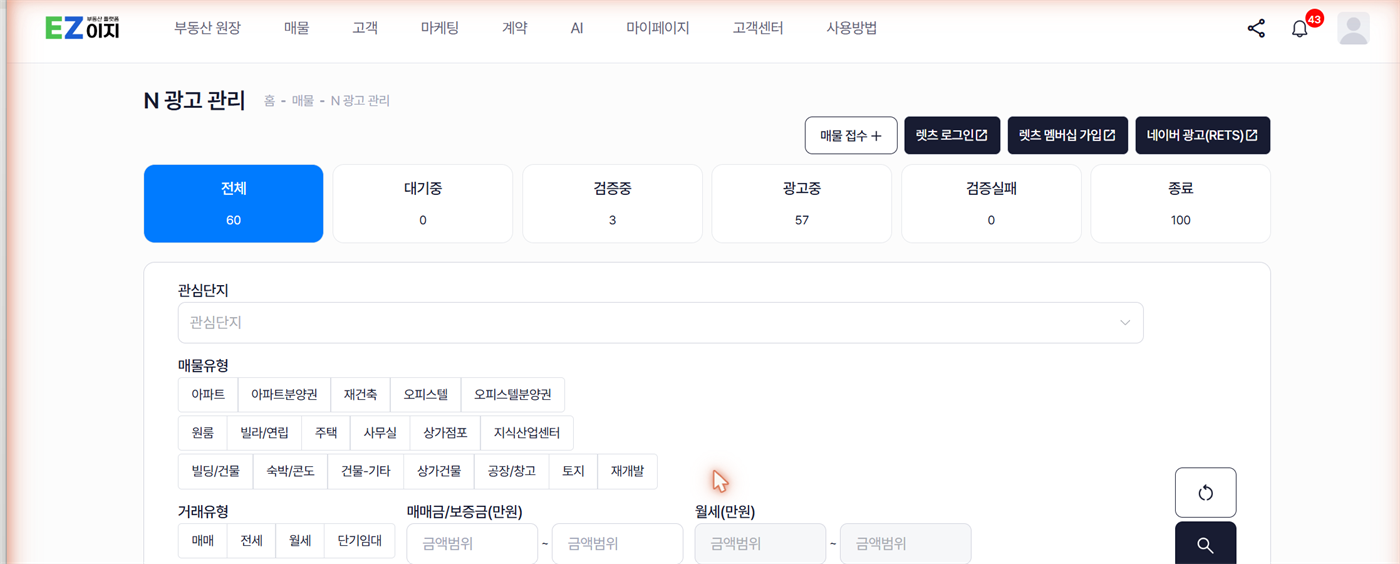Viewport: 1400px width, 564px height.
Task: Toggle 재개발 property type filter
Action: coord(627,471)
